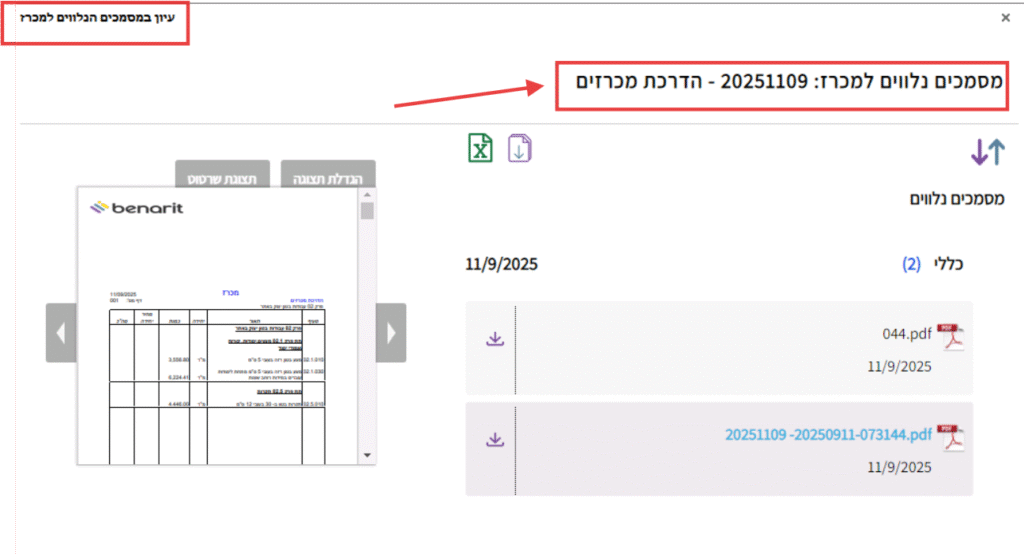
Task: Download the 044.pdf file using its download icon
Action: [494, 339]
